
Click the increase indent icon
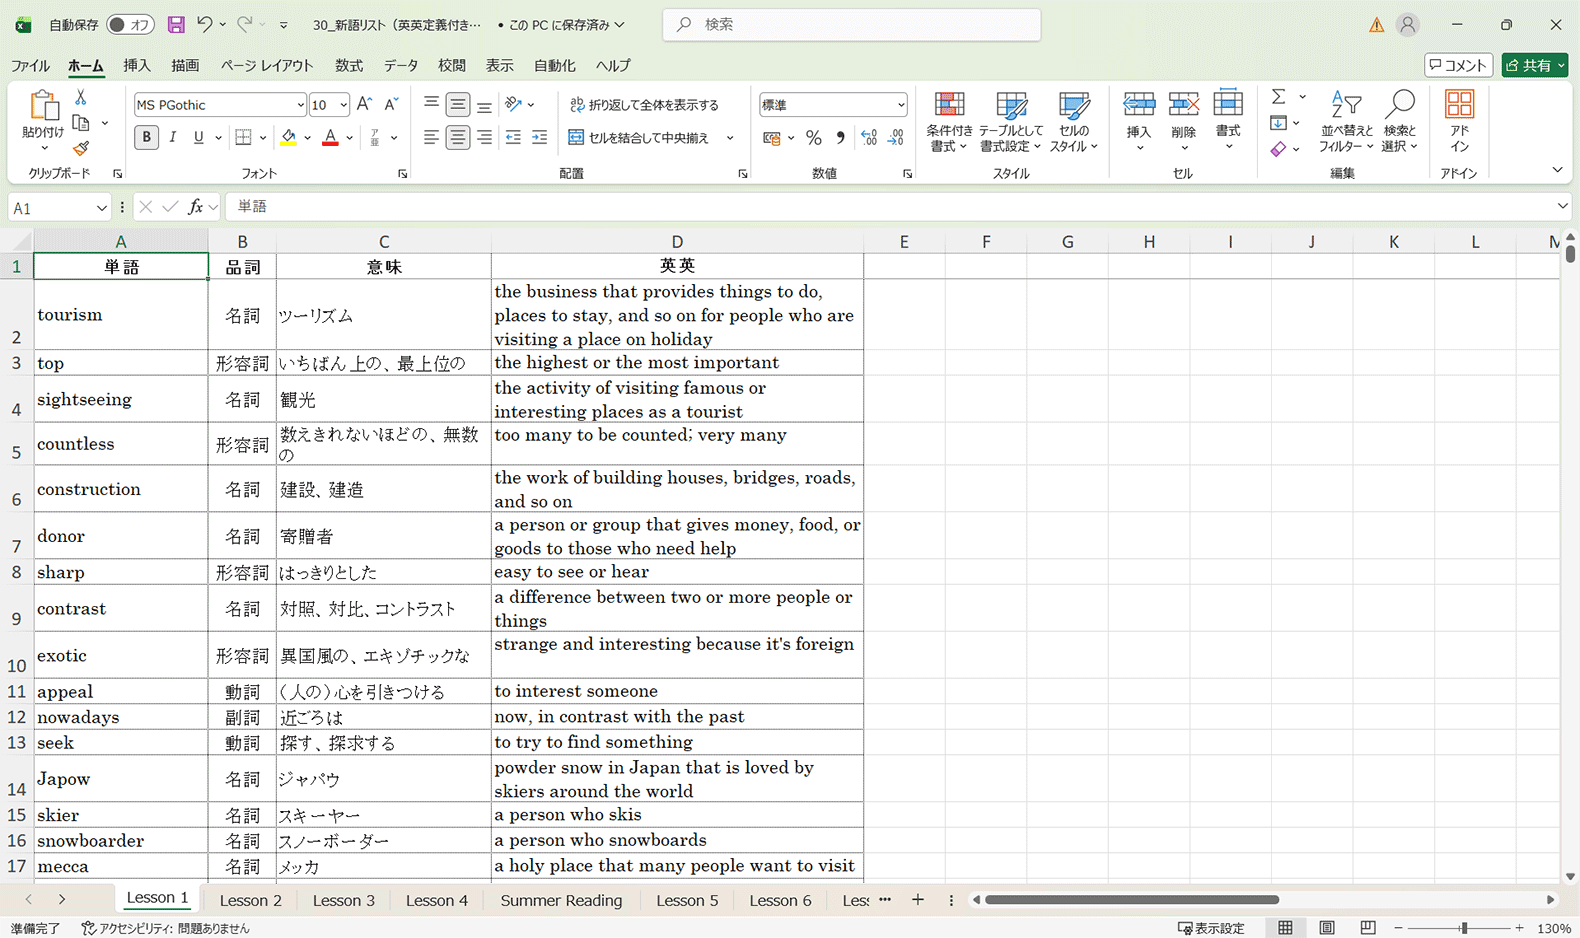539,138
